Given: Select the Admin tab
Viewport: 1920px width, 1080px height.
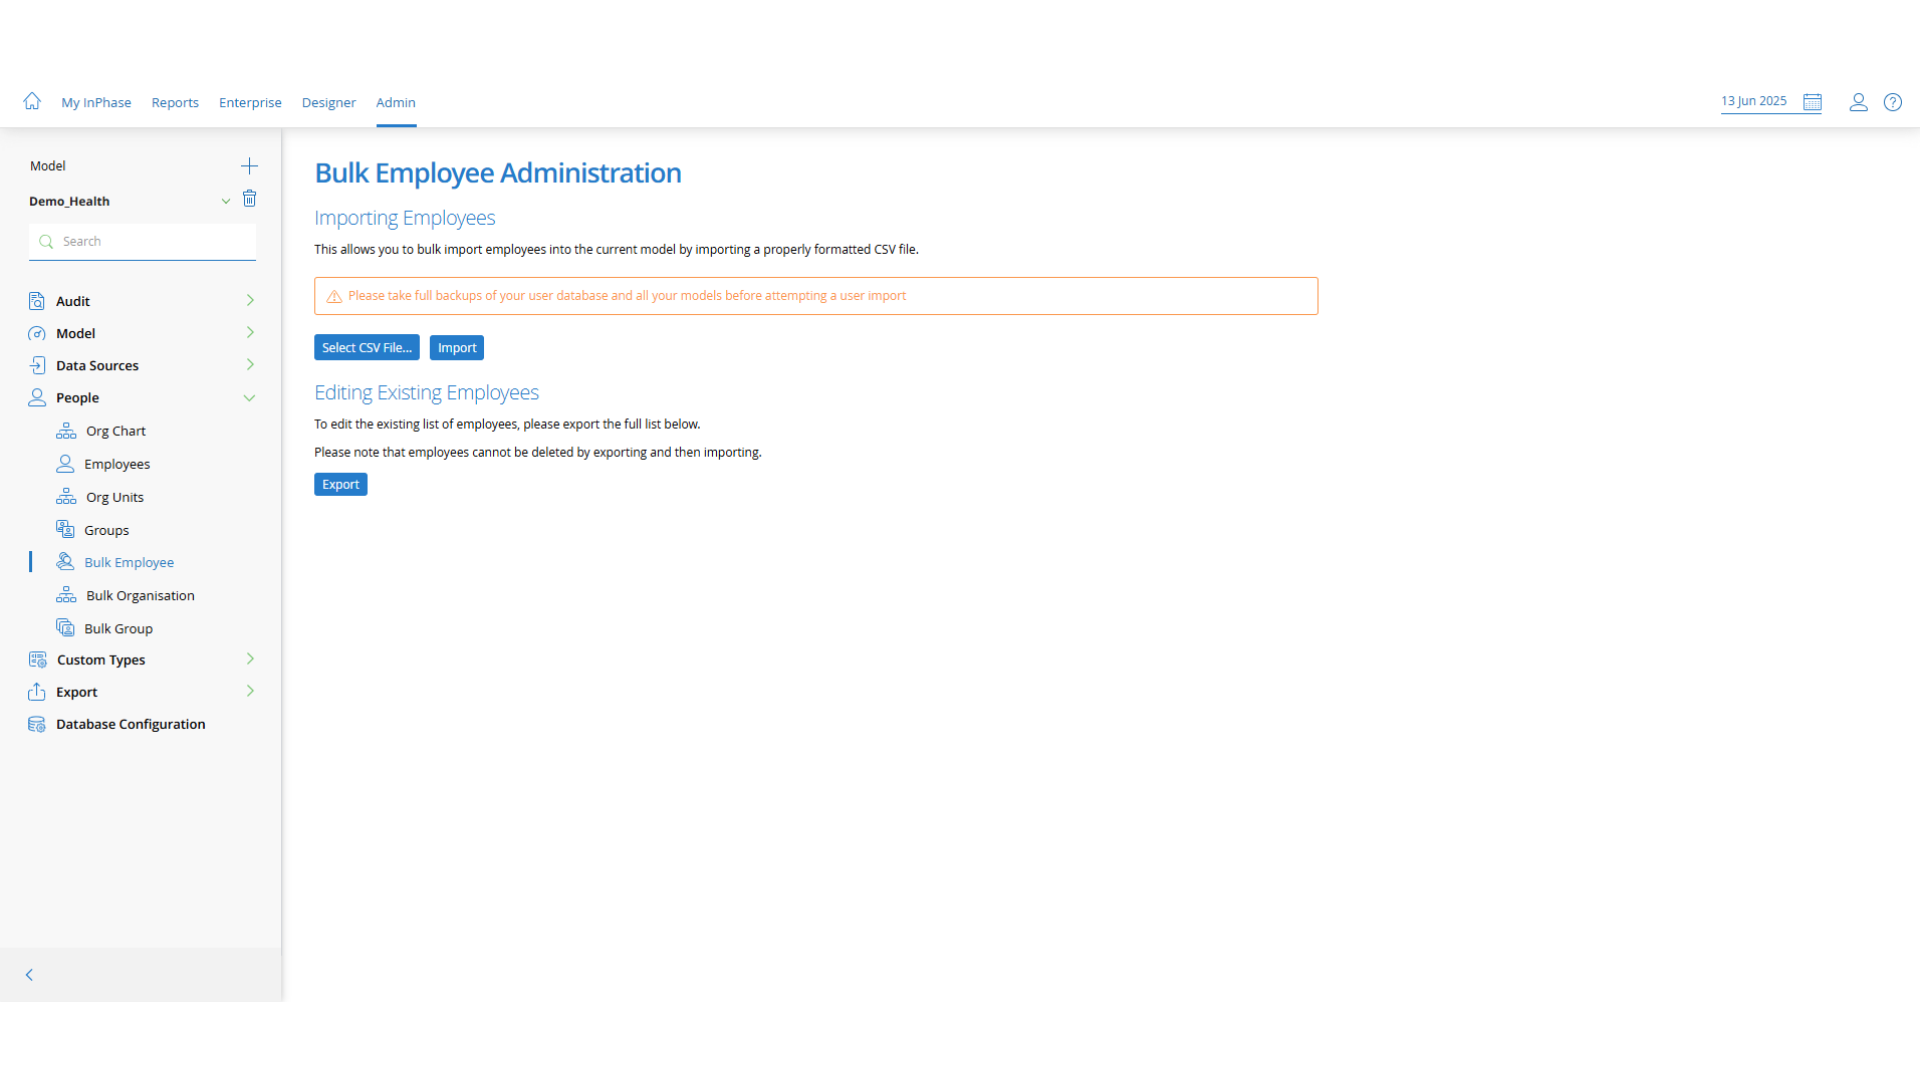Looking at the screenshot, I should click(x=396, y=102).
